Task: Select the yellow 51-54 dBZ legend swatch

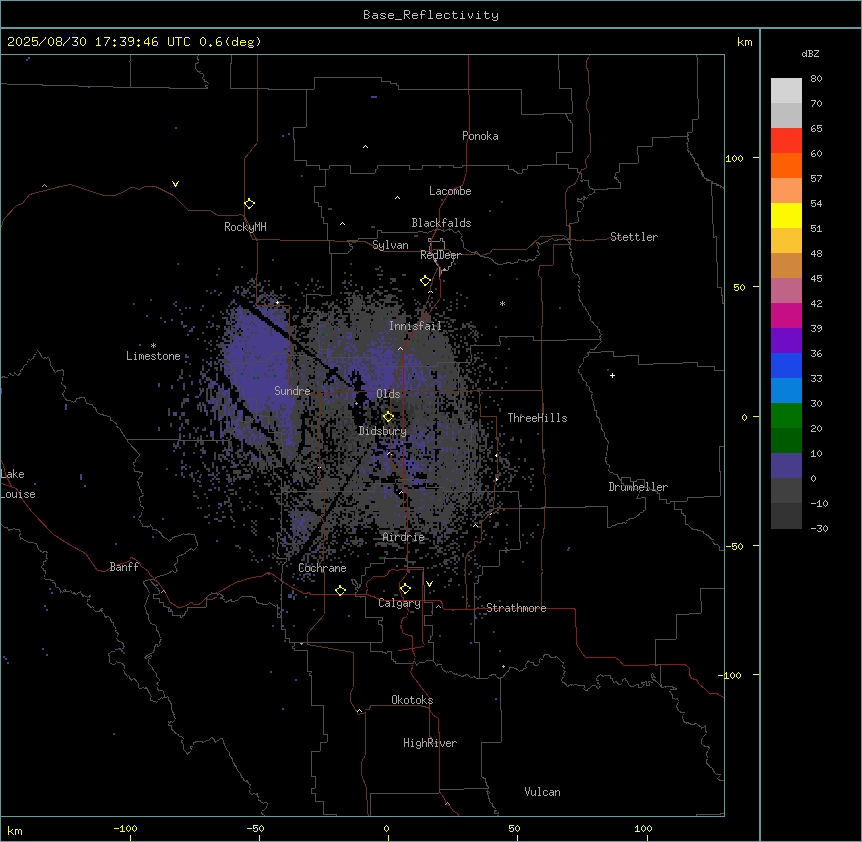Action: (786, 215)
